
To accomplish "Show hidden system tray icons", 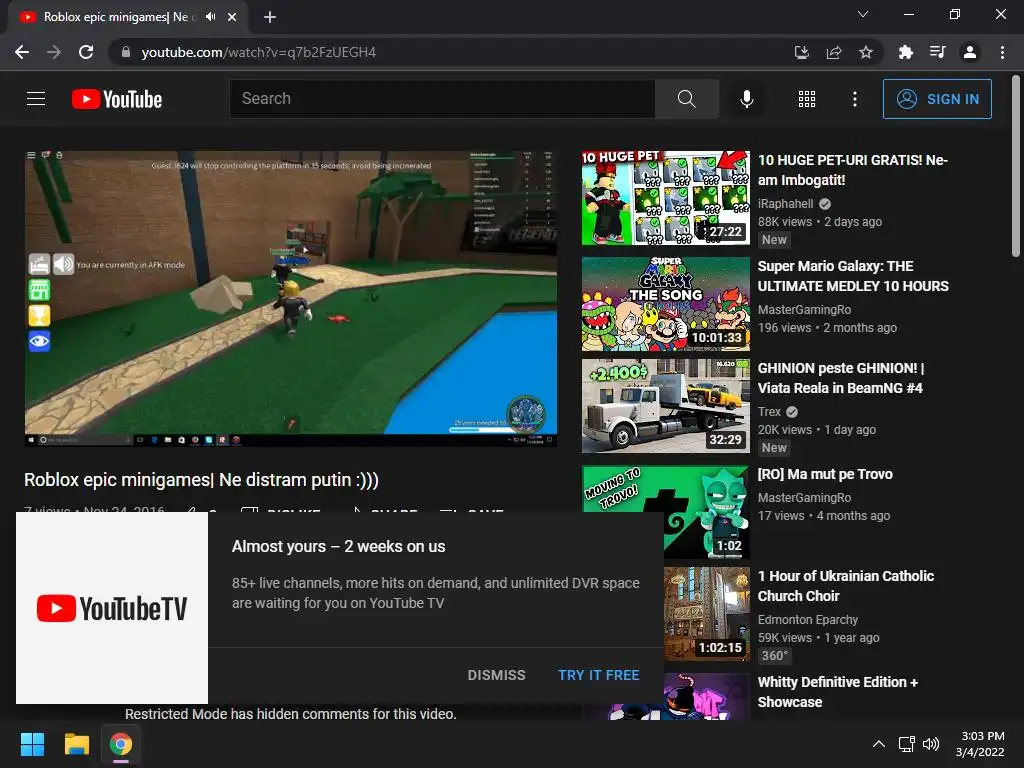I will pyautogui.click(x=879, y=744).
